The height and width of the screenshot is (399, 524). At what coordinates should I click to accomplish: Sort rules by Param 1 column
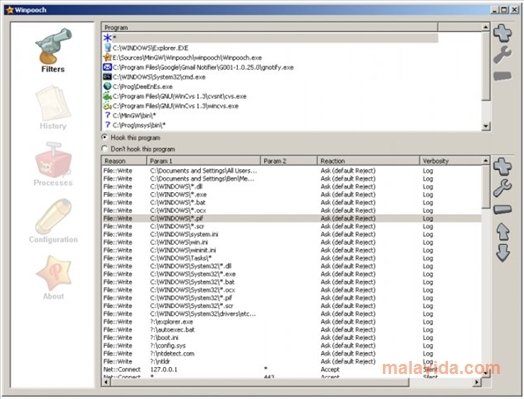pyautogui.click(x=203, y=161)
